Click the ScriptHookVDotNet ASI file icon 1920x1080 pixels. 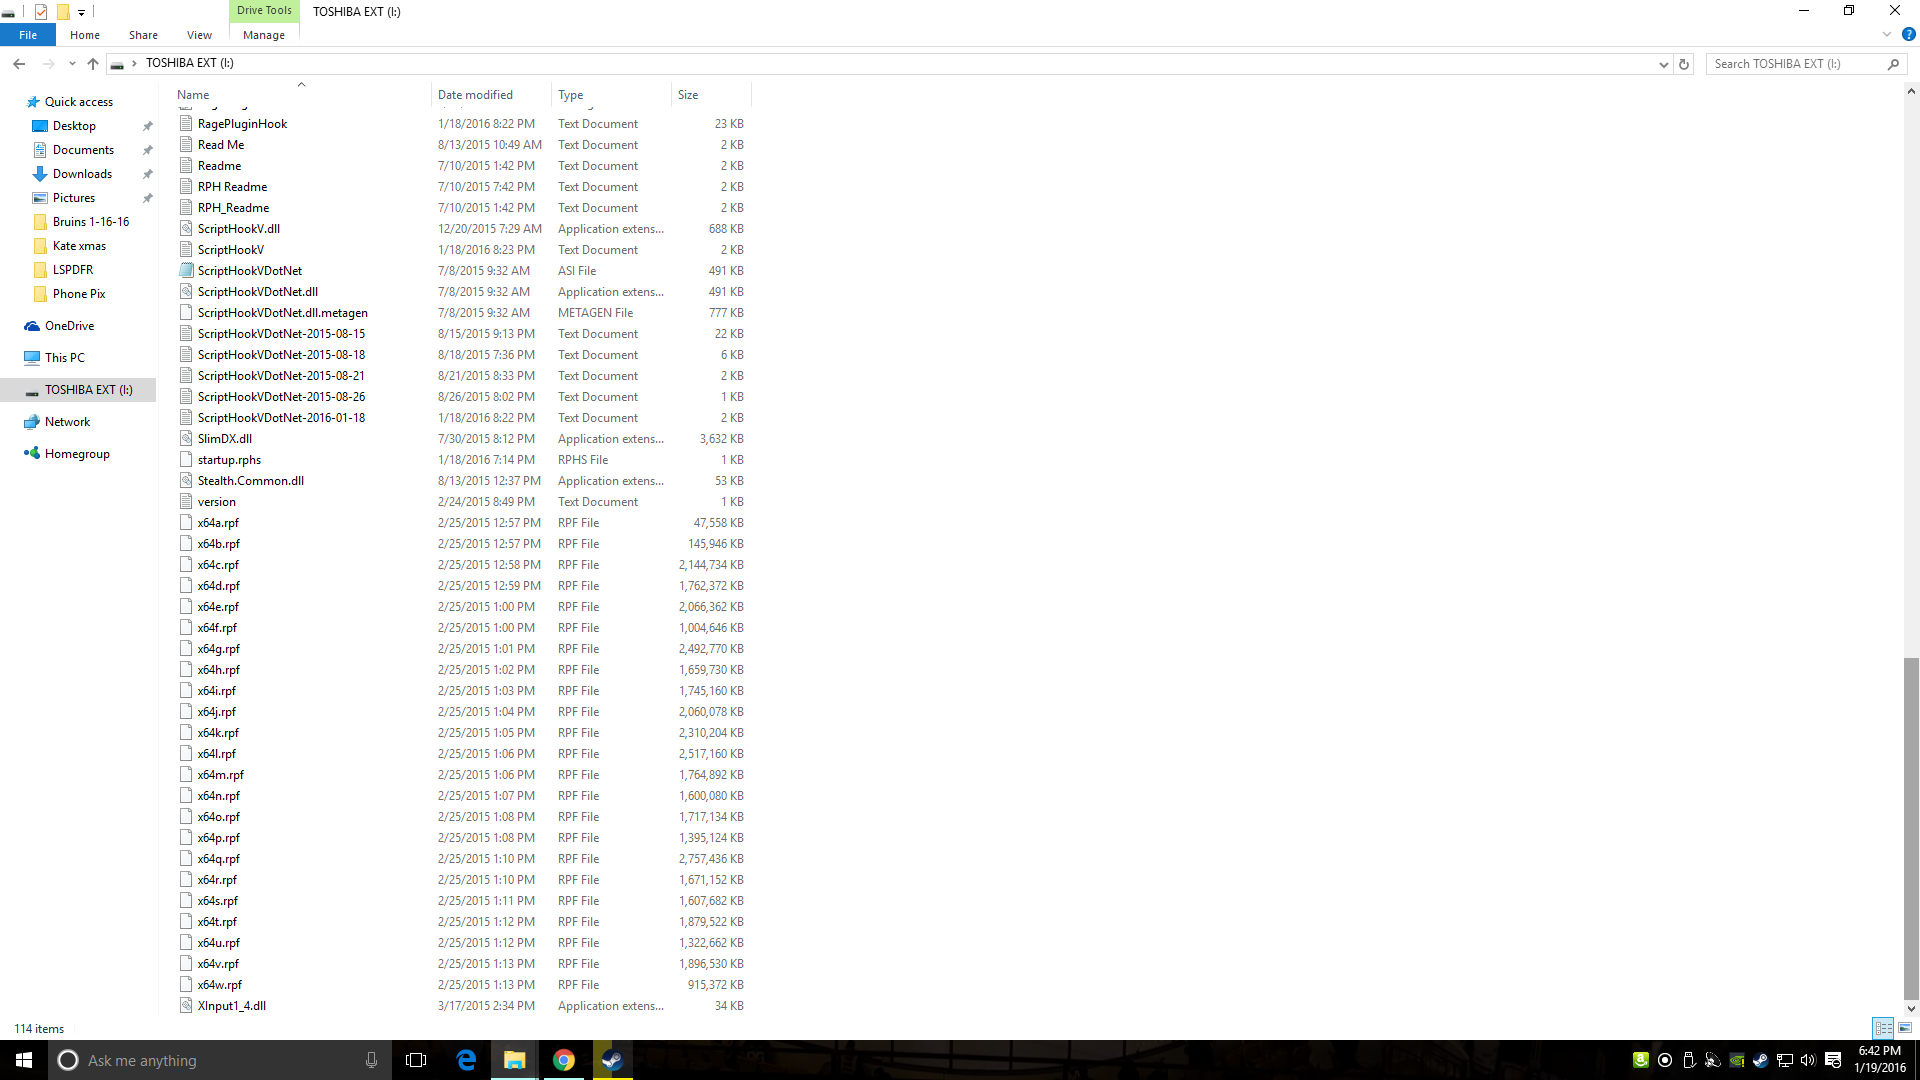(x=186, y=270)
